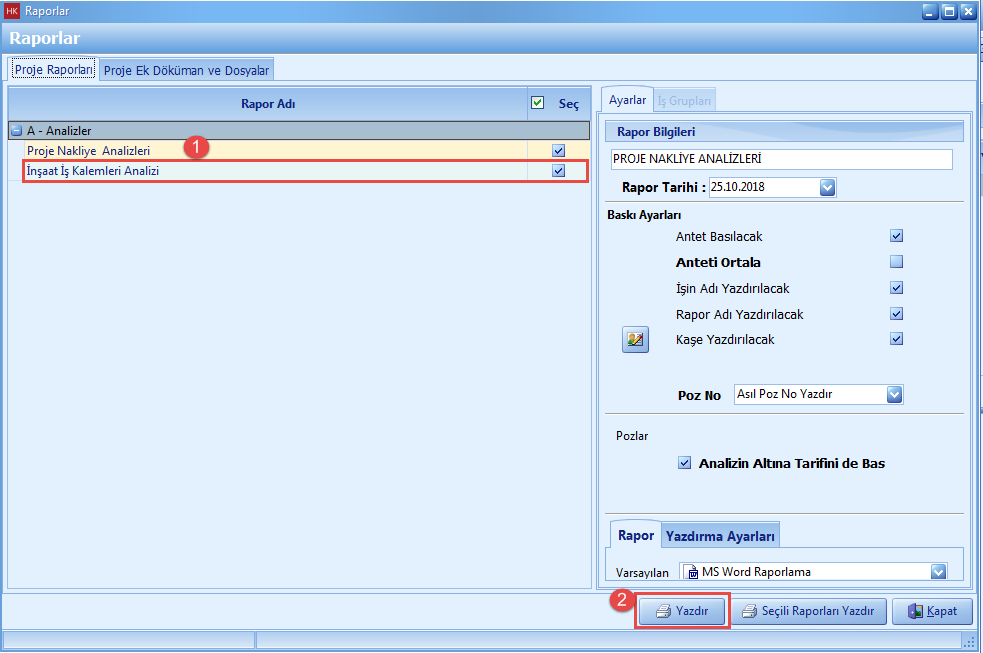983x653 pixels.
Task: Toggle İşin Adı Yazdırılacak checkbox
Action: point(896,288)
